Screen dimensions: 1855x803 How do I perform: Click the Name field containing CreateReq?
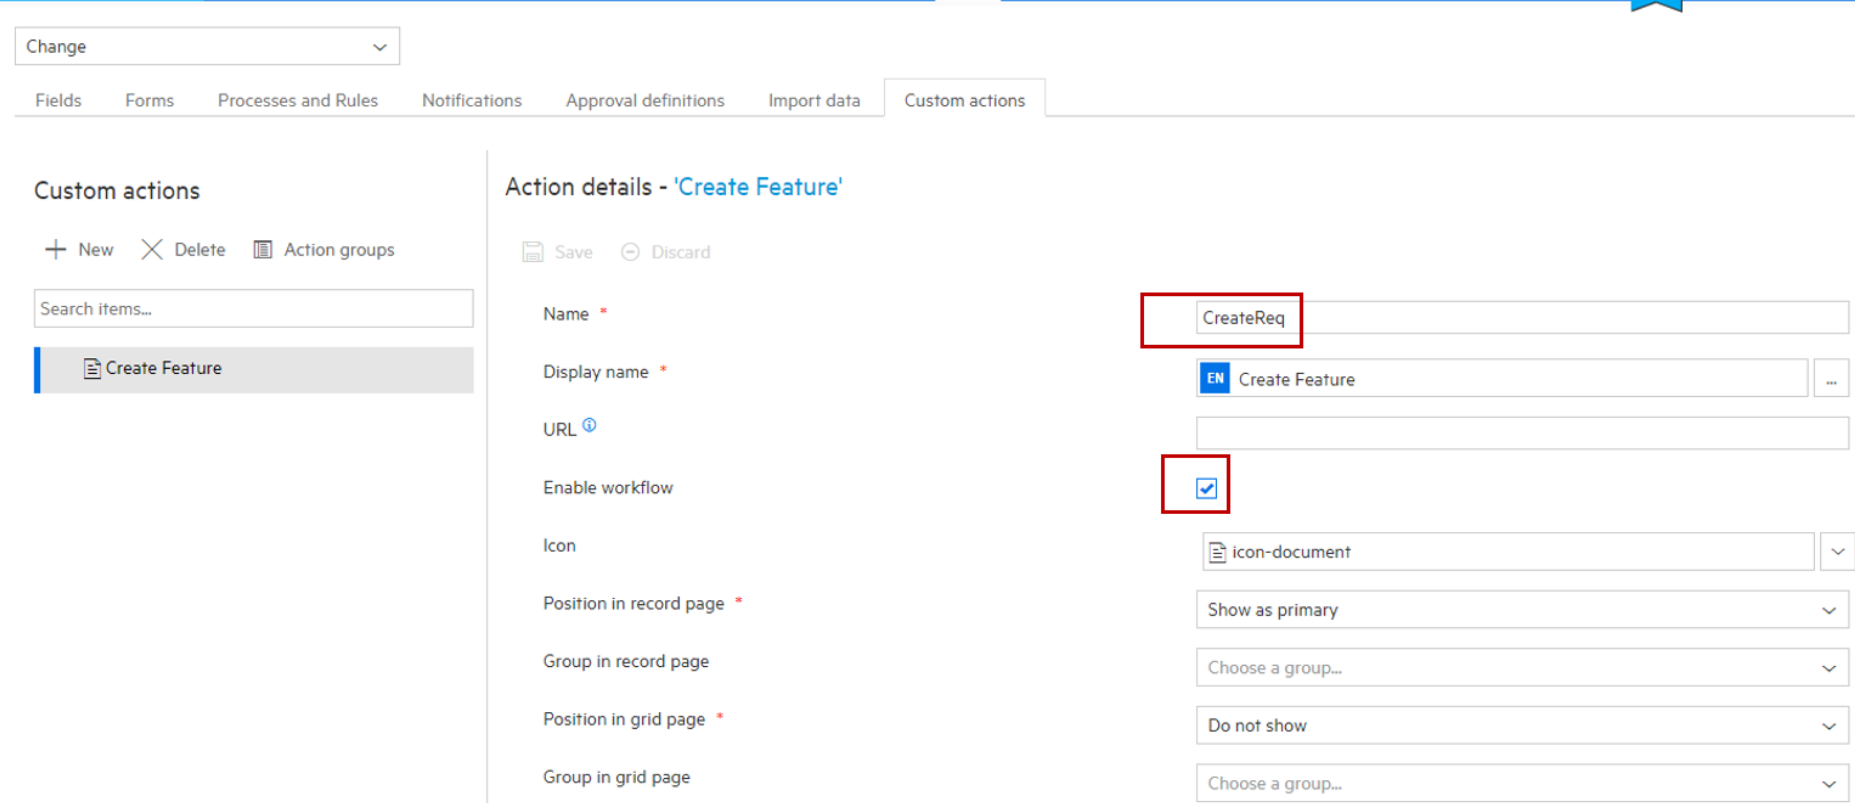tap(1522, 318)
